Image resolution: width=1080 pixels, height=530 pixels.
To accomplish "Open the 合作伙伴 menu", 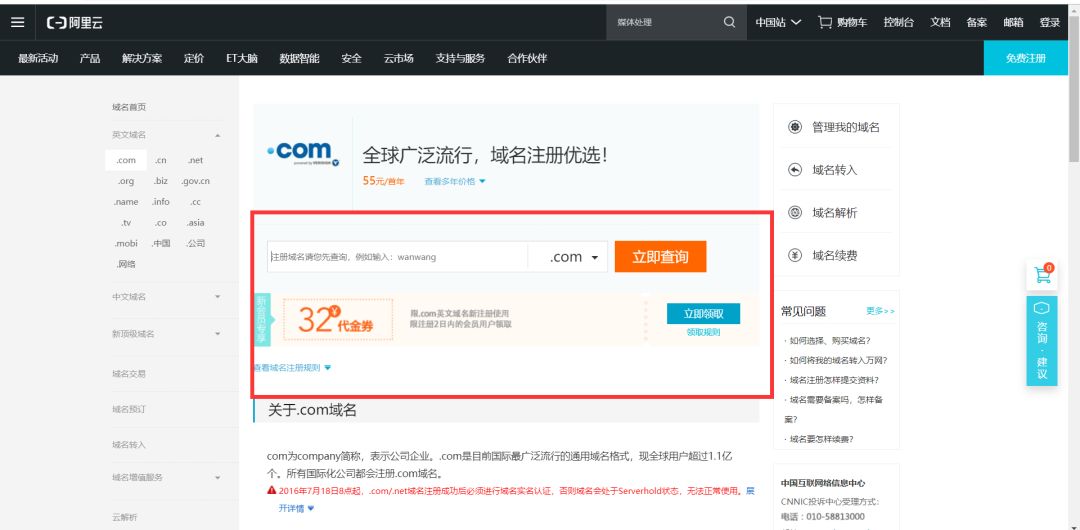I will [527, 59].
